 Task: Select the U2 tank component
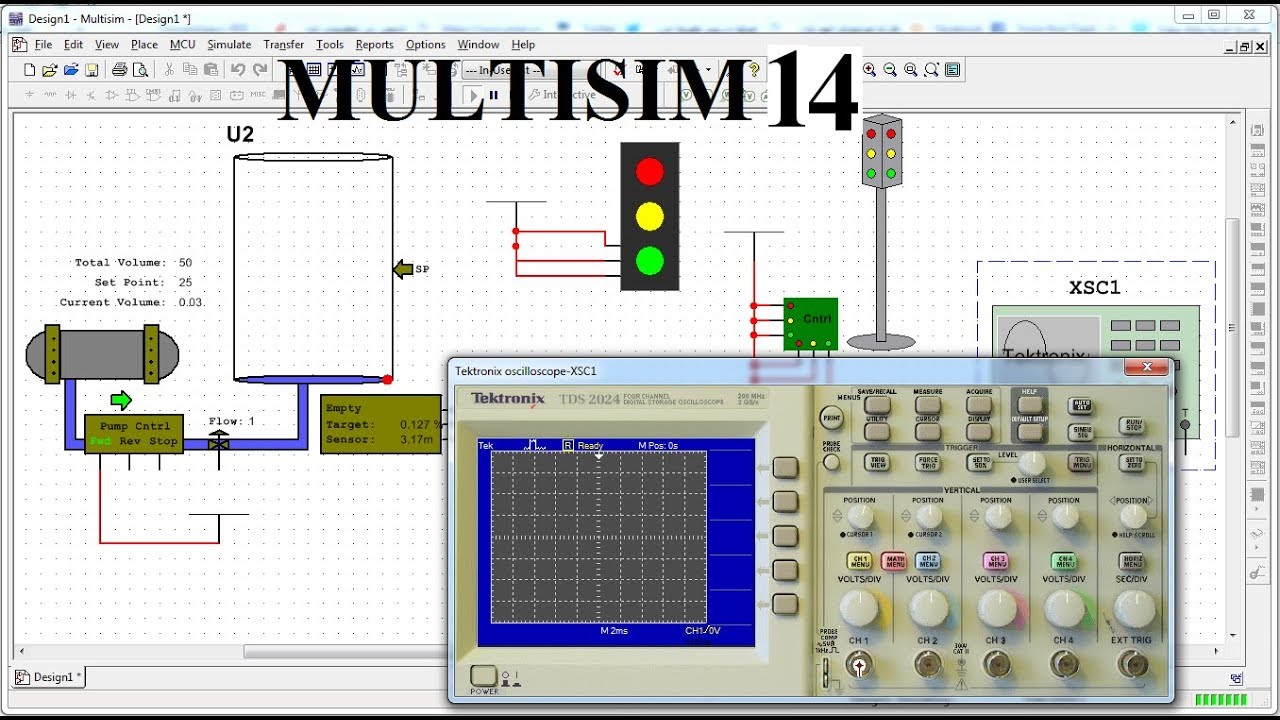tap(313, 267)
